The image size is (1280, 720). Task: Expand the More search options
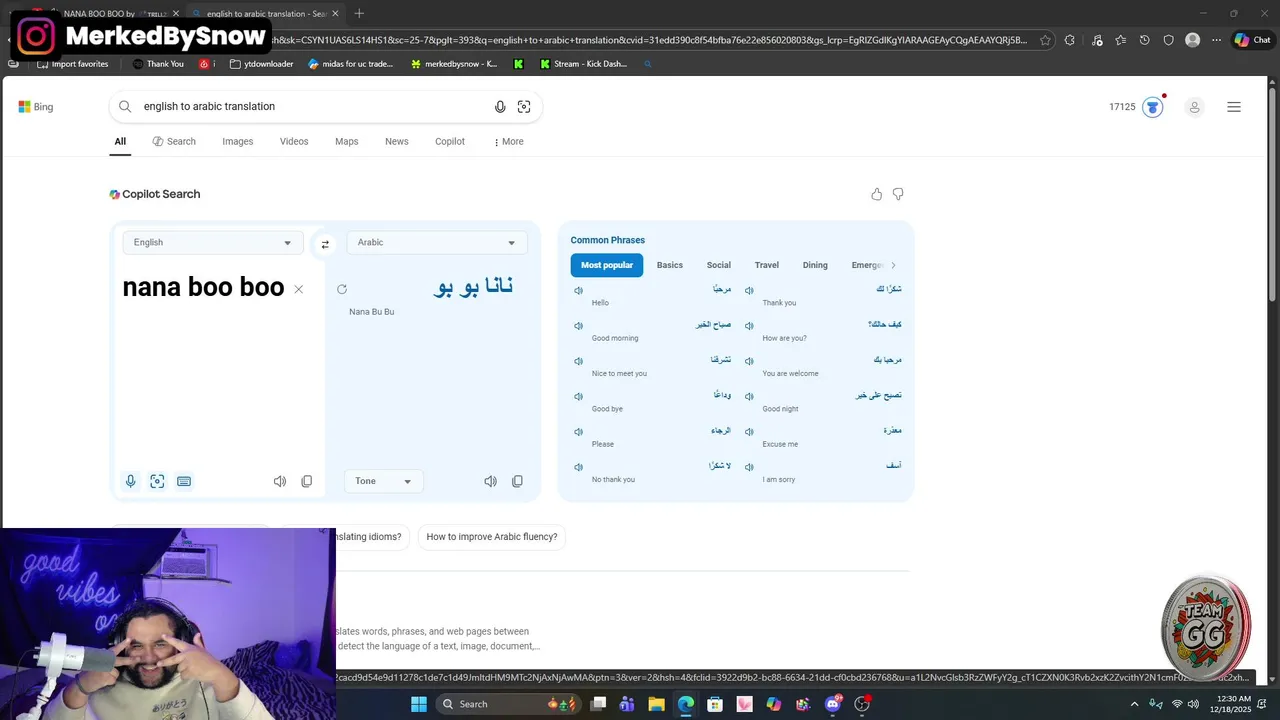click(509, 142)
